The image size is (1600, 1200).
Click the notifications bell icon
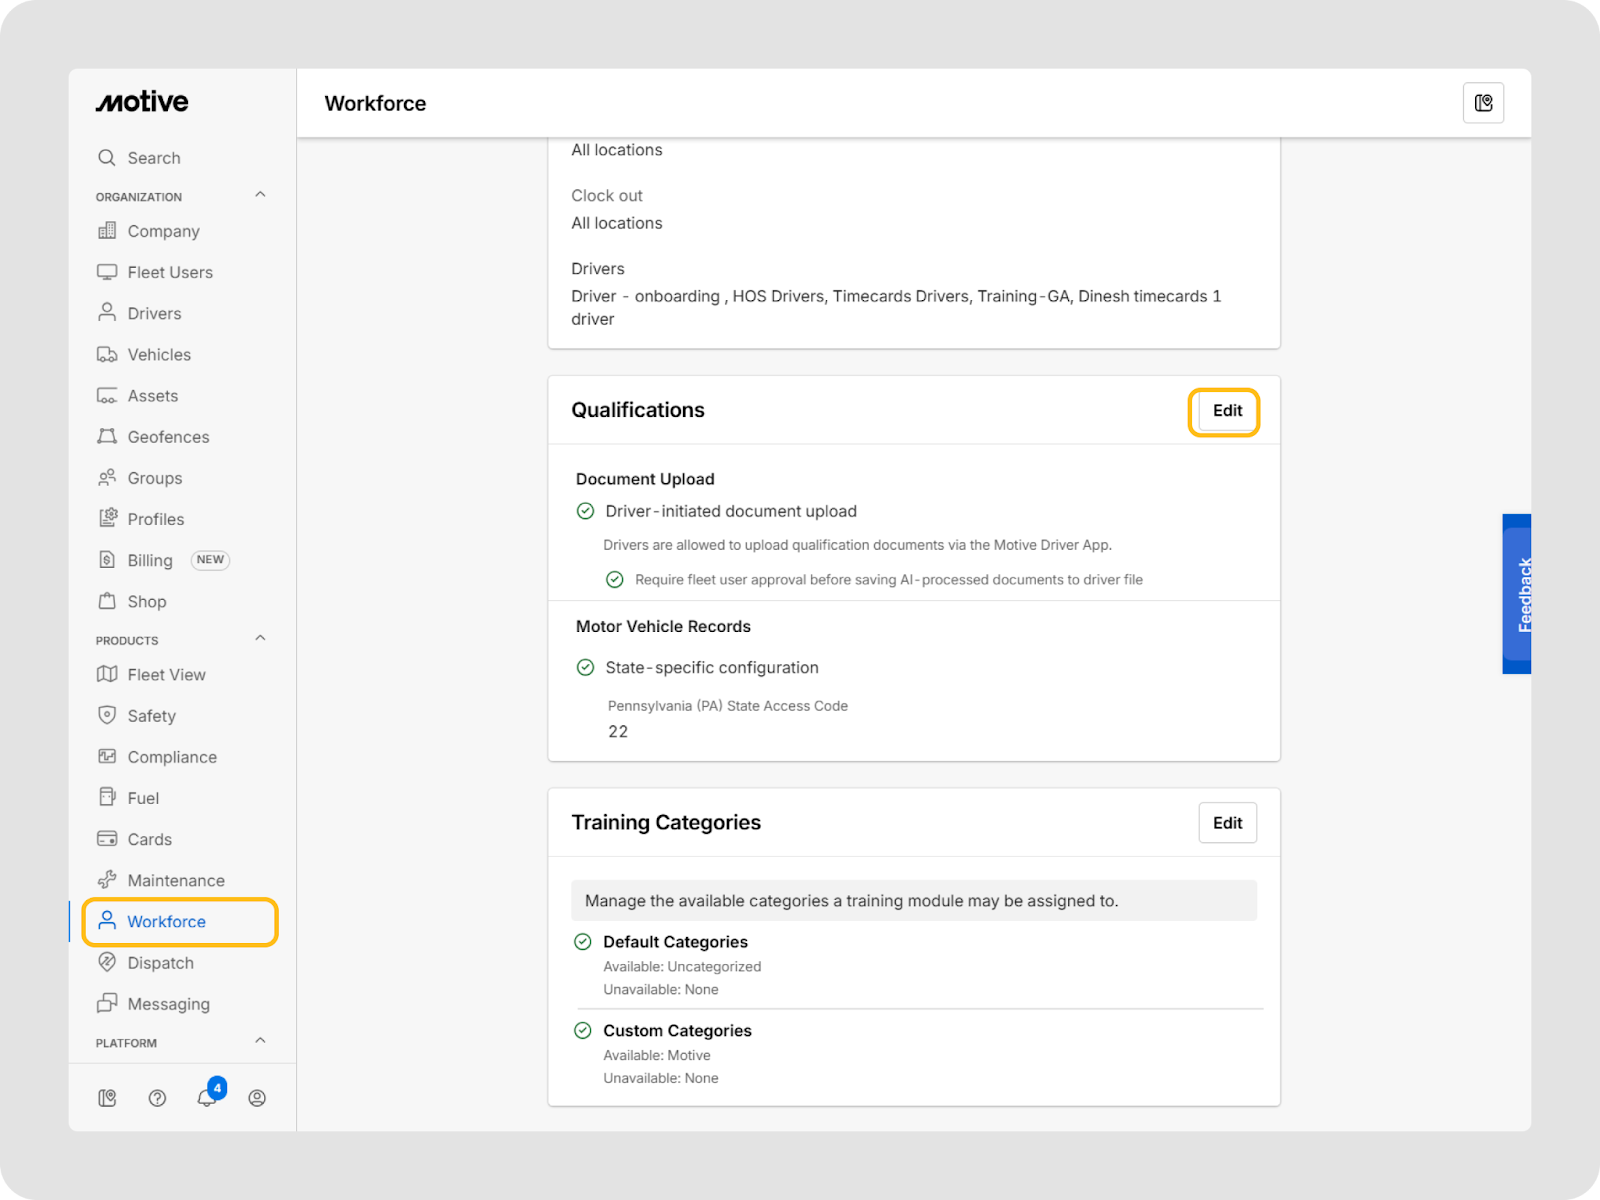[x=207, y=1098]
